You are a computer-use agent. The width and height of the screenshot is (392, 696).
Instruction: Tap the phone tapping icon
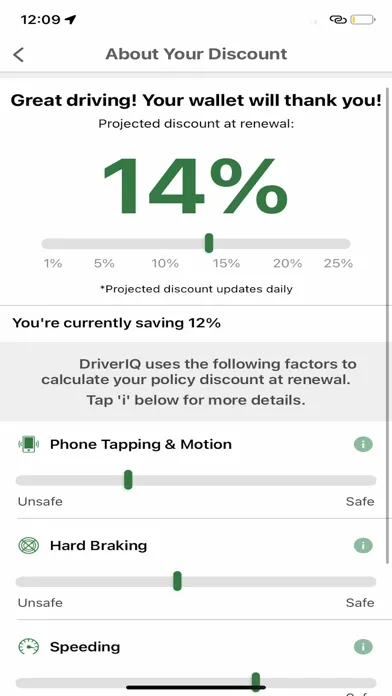(x=29, y=444)
